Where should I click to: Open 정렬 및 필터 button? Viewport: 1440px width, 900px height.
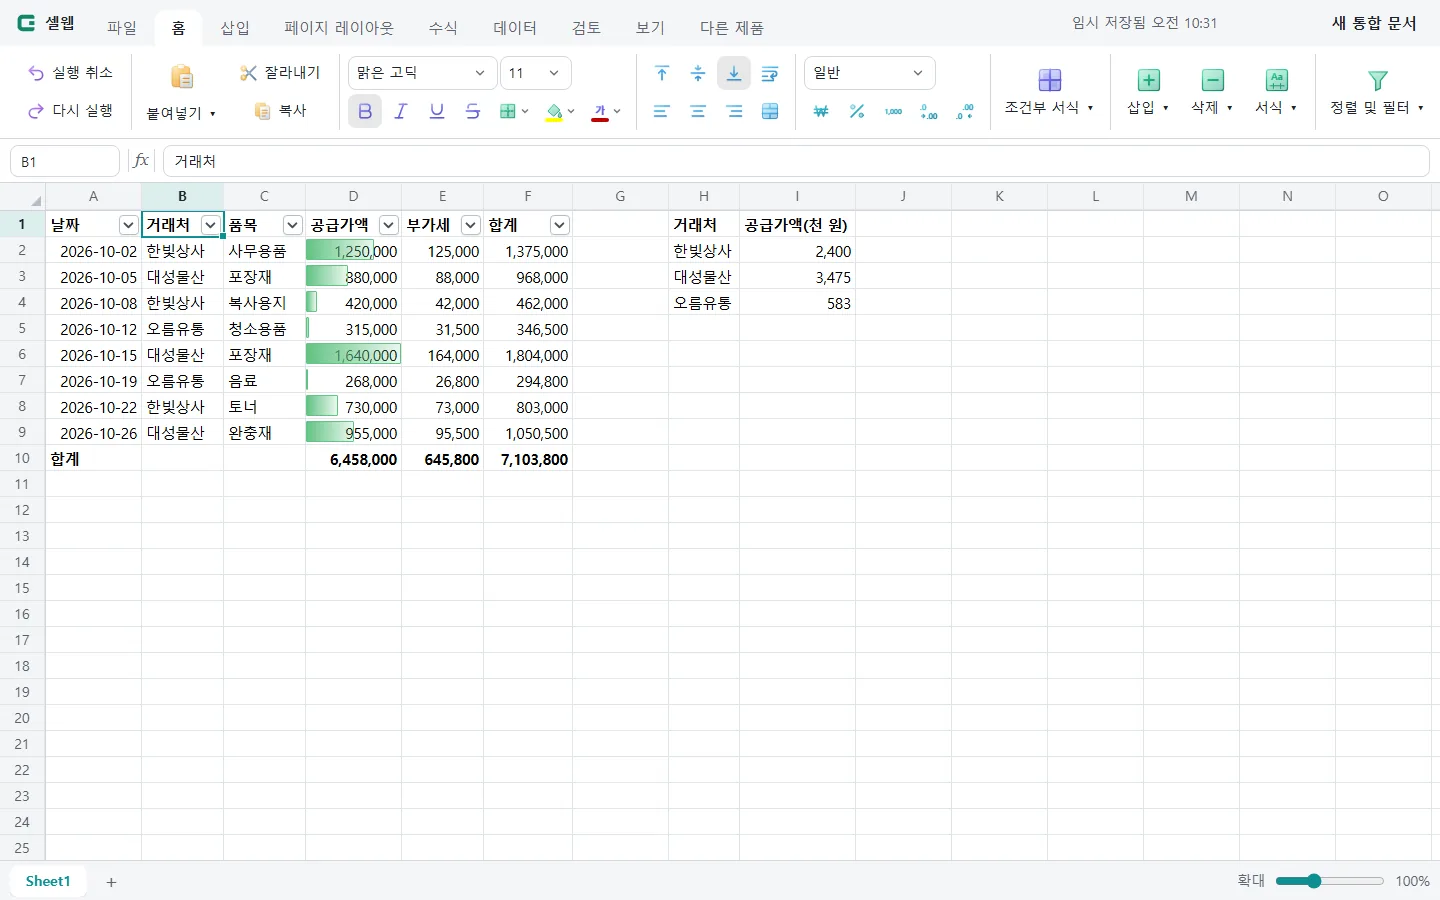(1377, 92)
